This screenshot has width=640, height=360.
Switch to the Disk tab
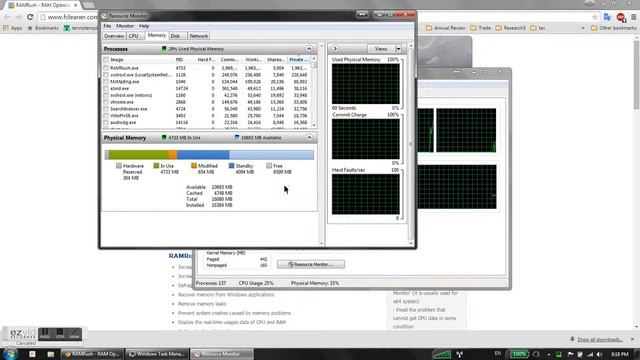coord(175,36)
